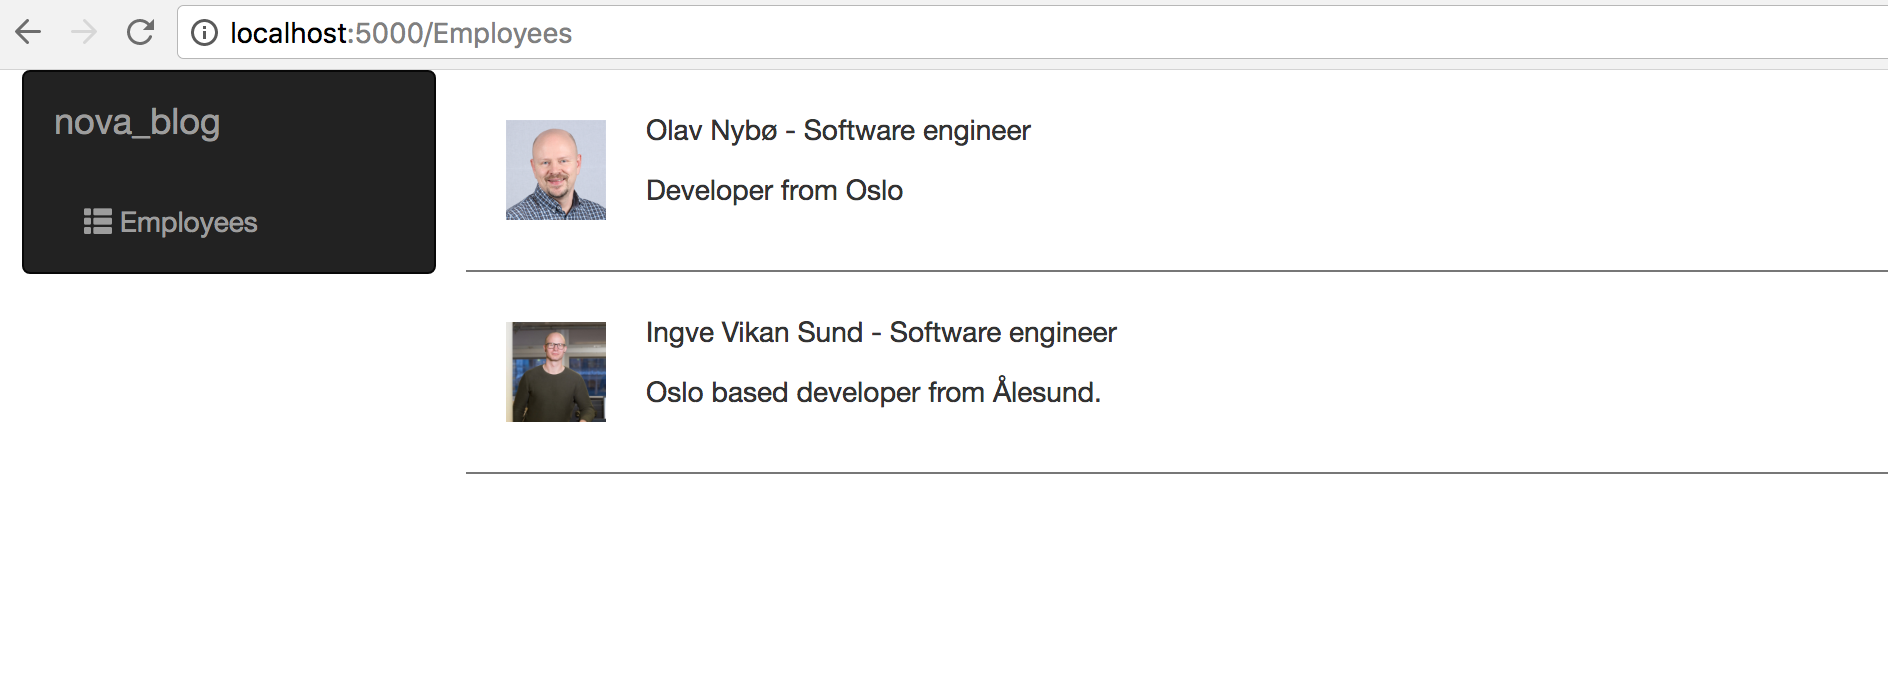Open the nova_blog brand link

pos(137,122)
